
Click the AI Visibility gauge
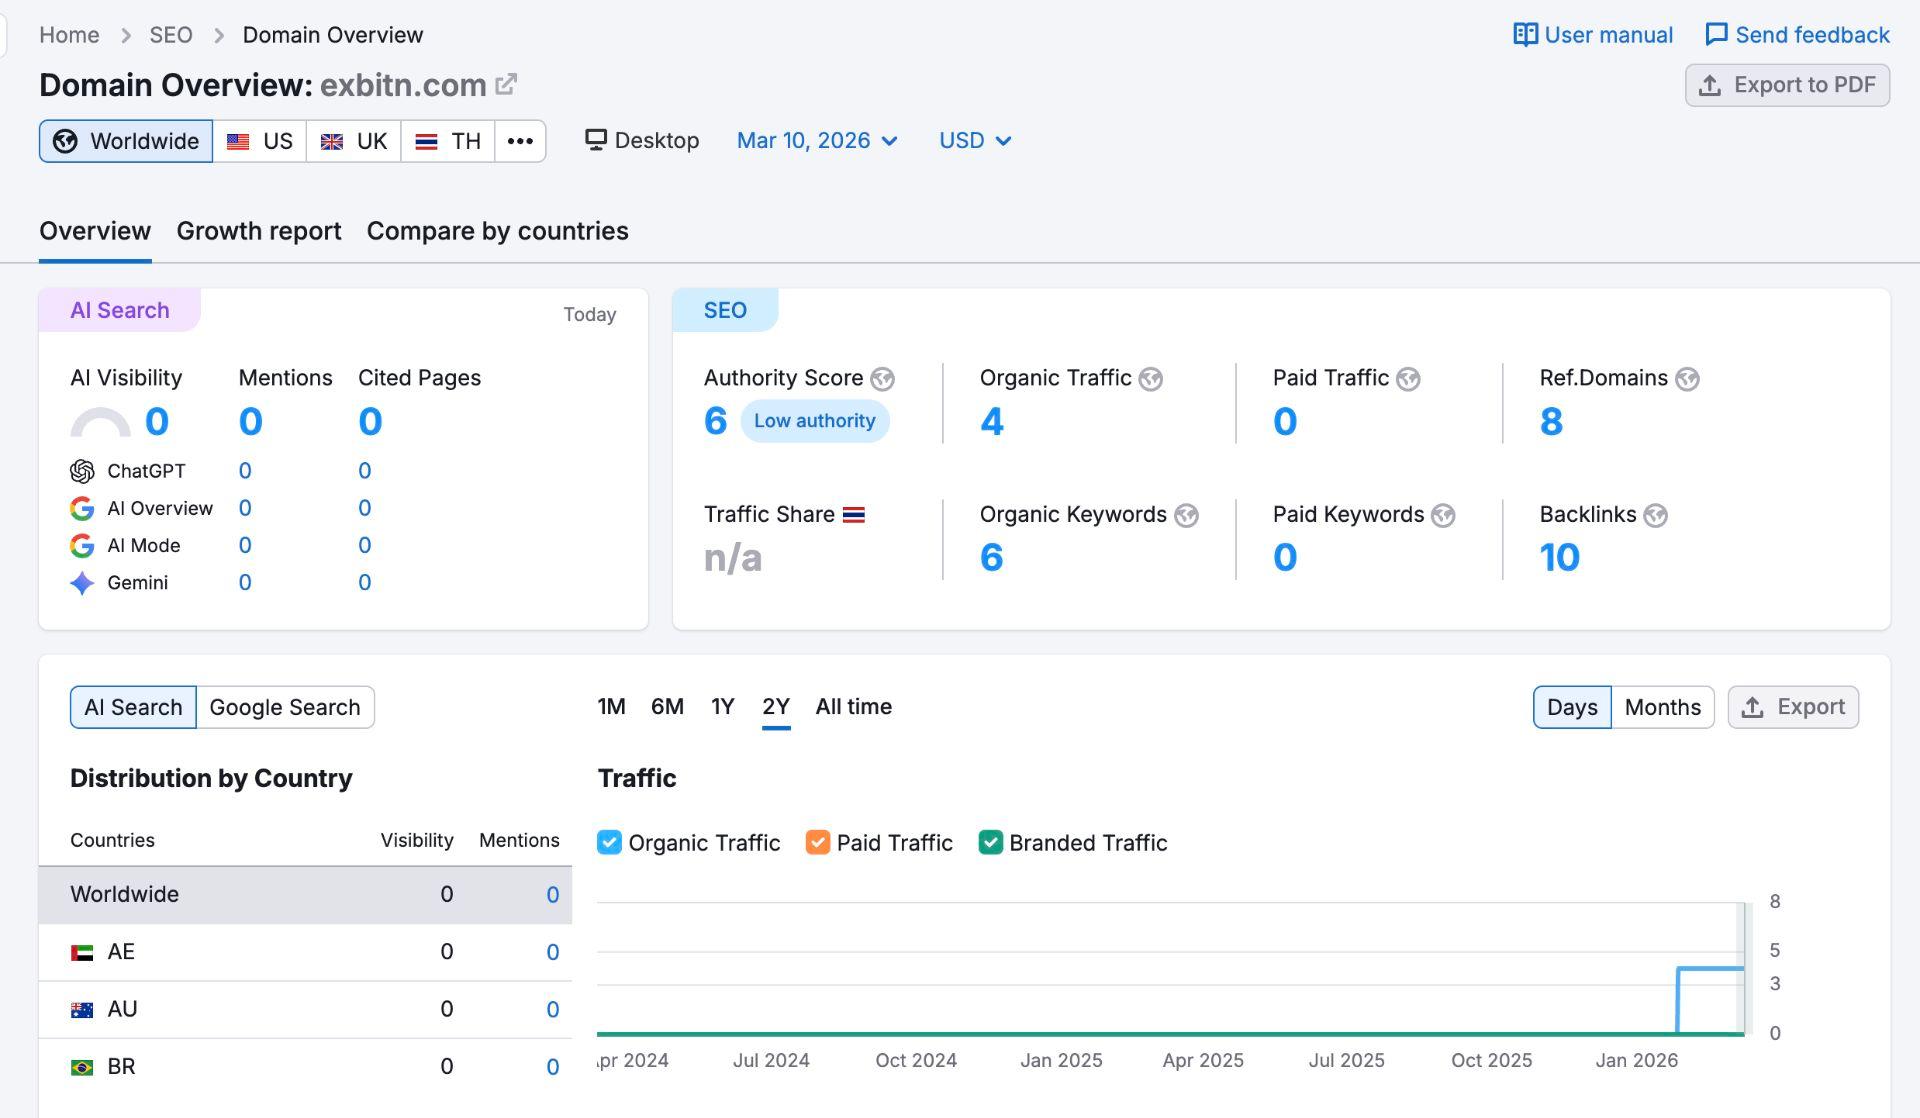(100, 422)
